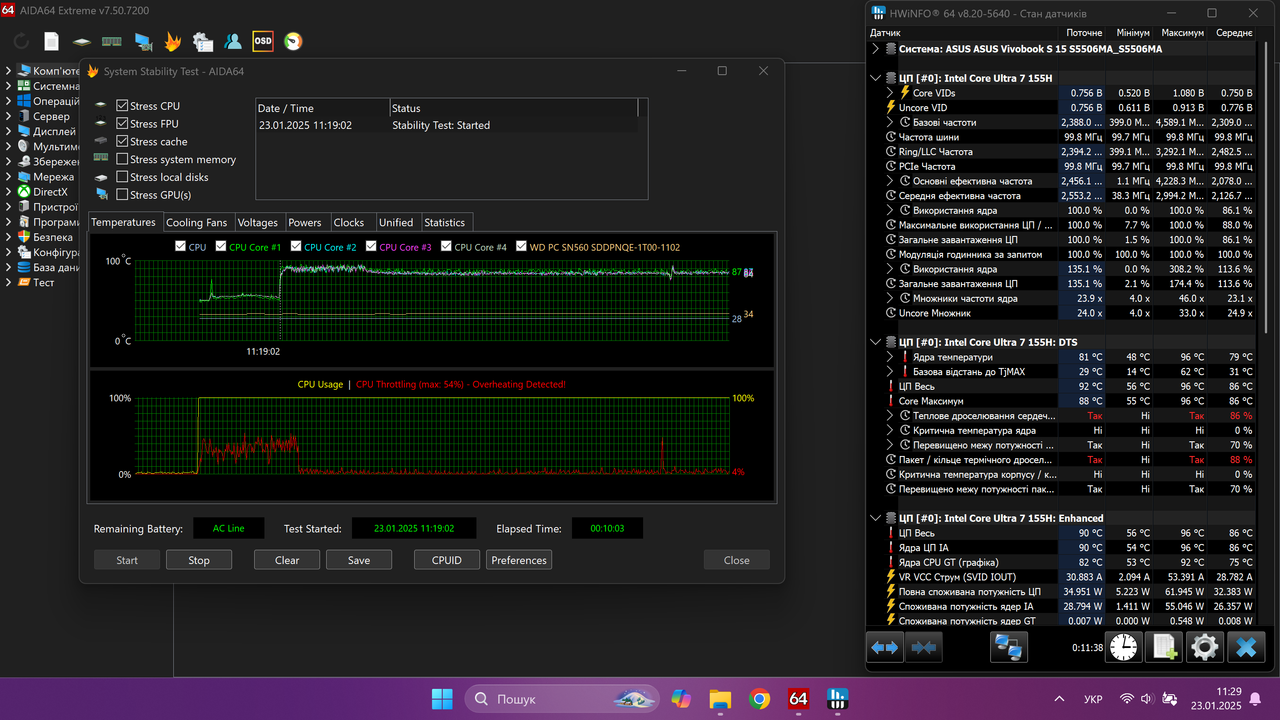This screenshot has height=720, width=1280.
Task: Switch to the Powers tab
Action: pos(305,222)
